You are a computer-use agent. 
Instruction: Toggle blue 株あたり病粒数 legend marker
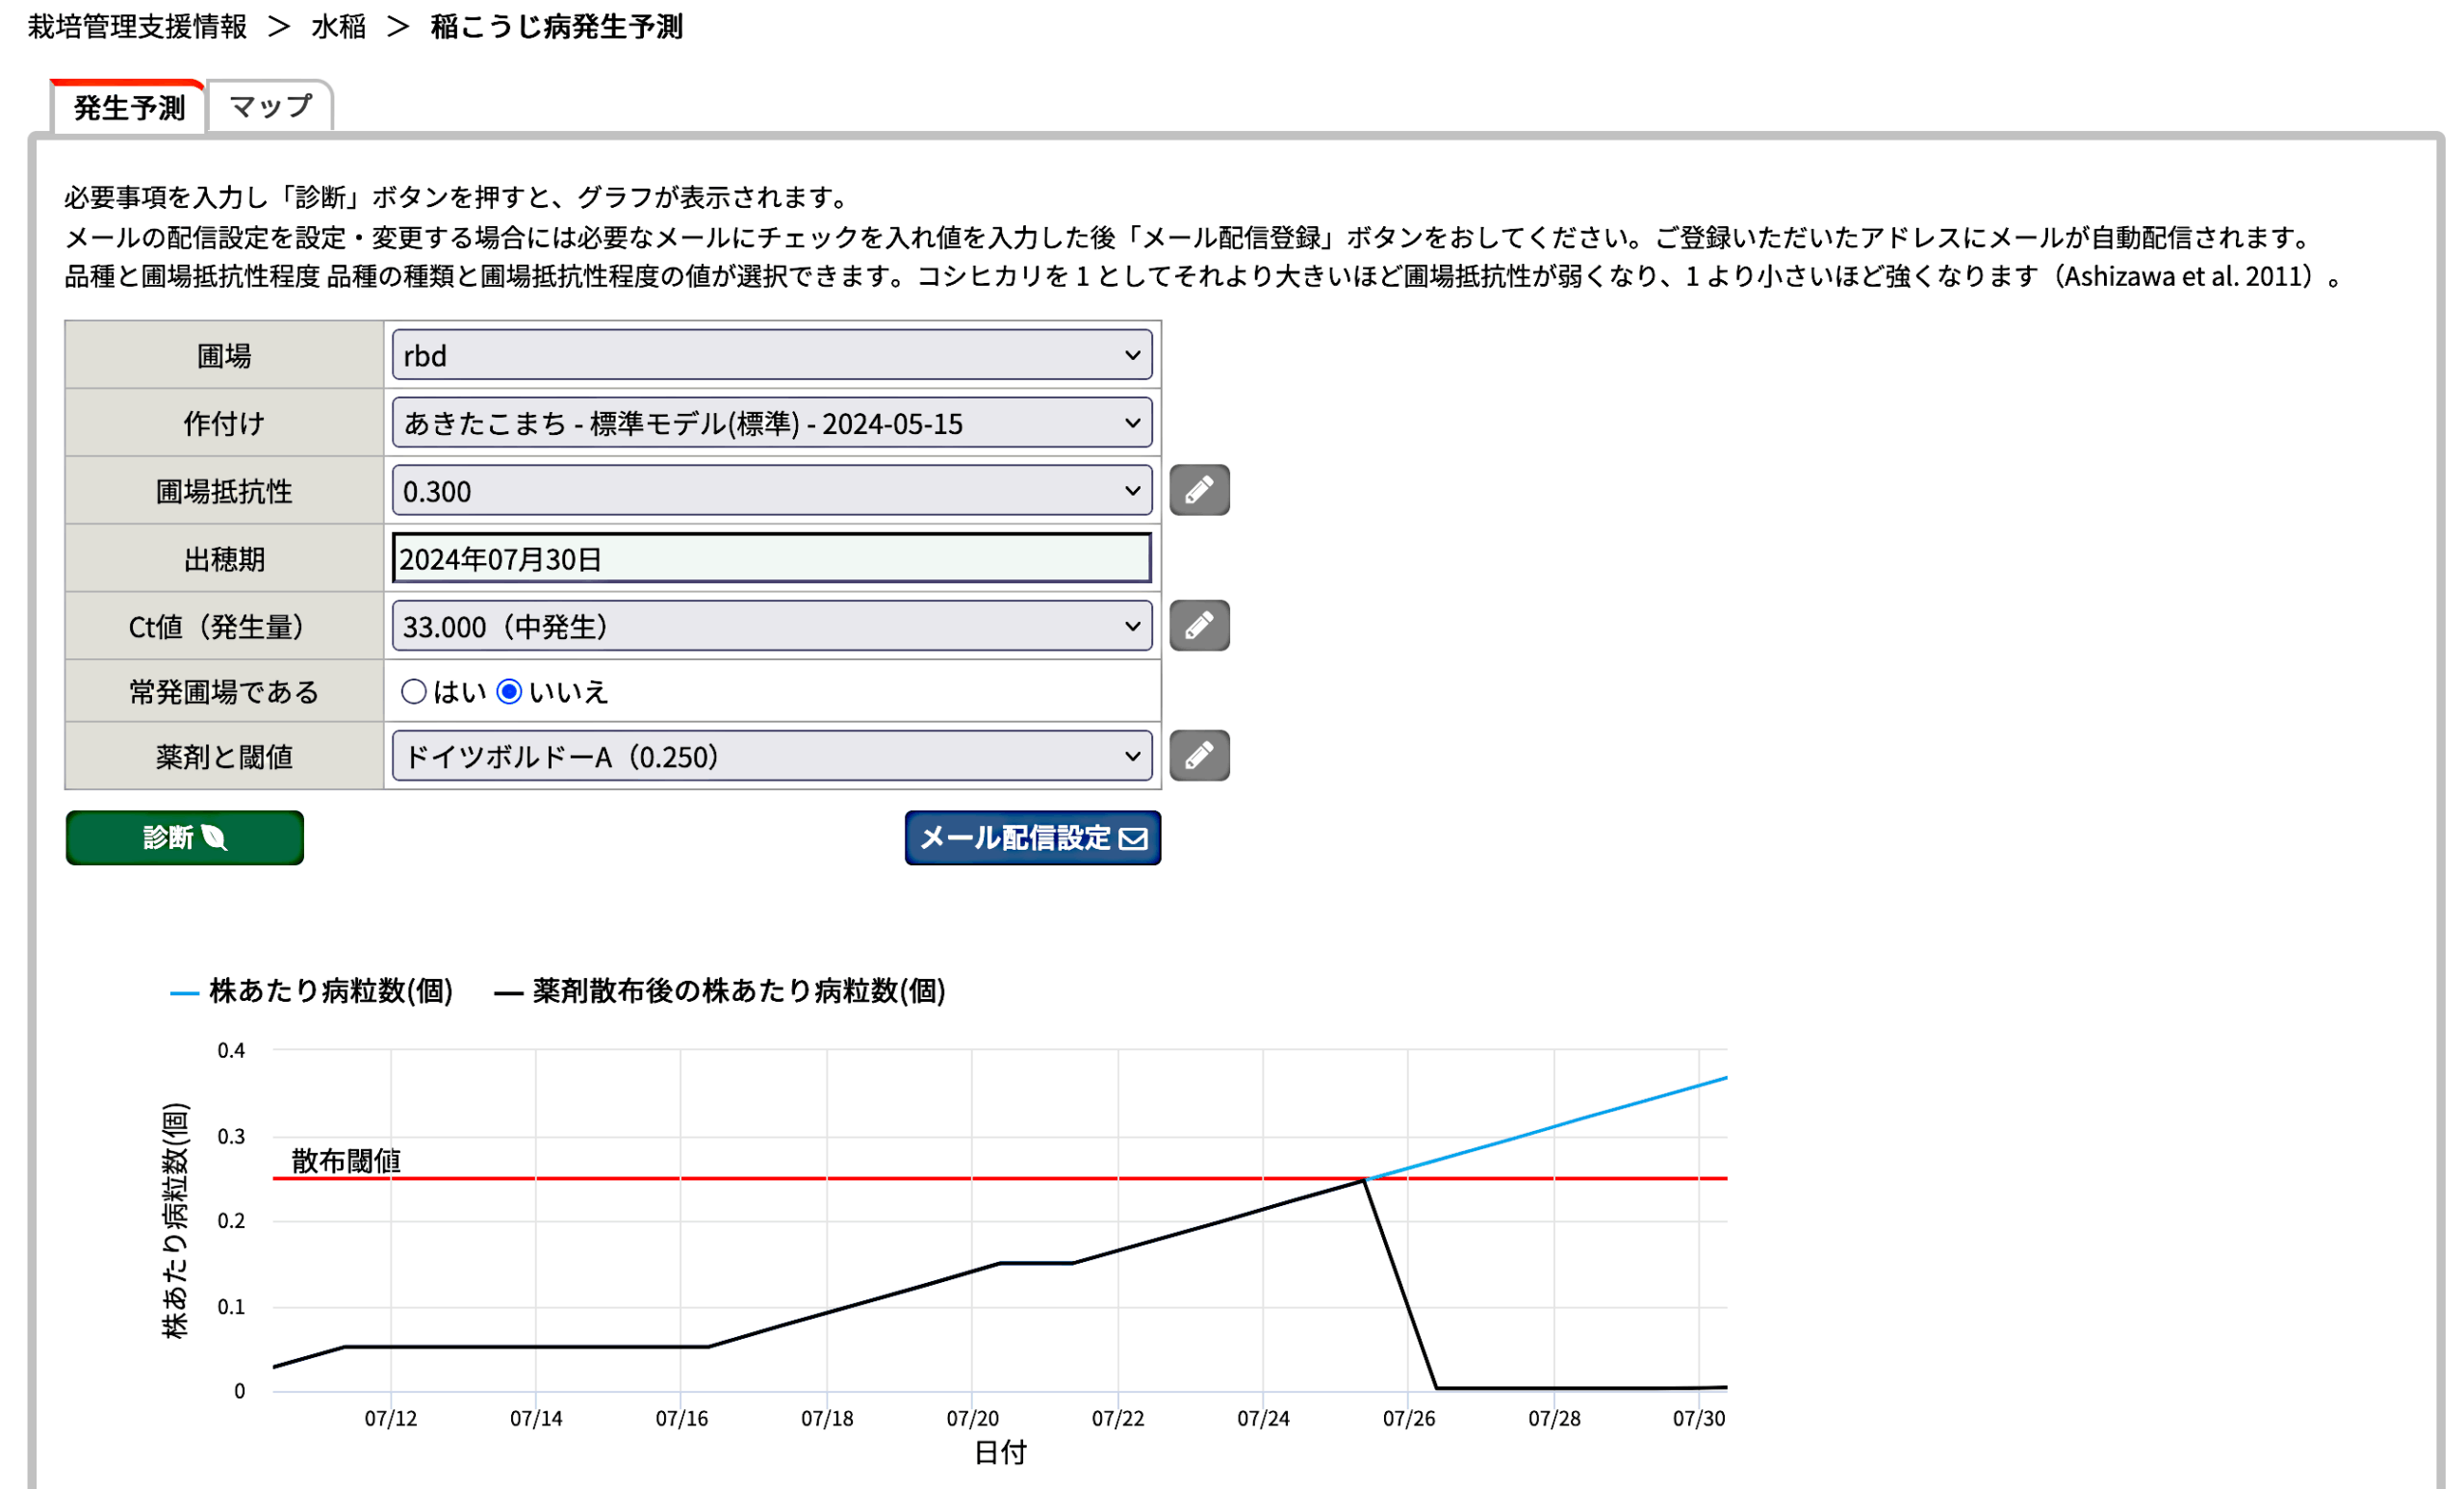tap(184, 993)
